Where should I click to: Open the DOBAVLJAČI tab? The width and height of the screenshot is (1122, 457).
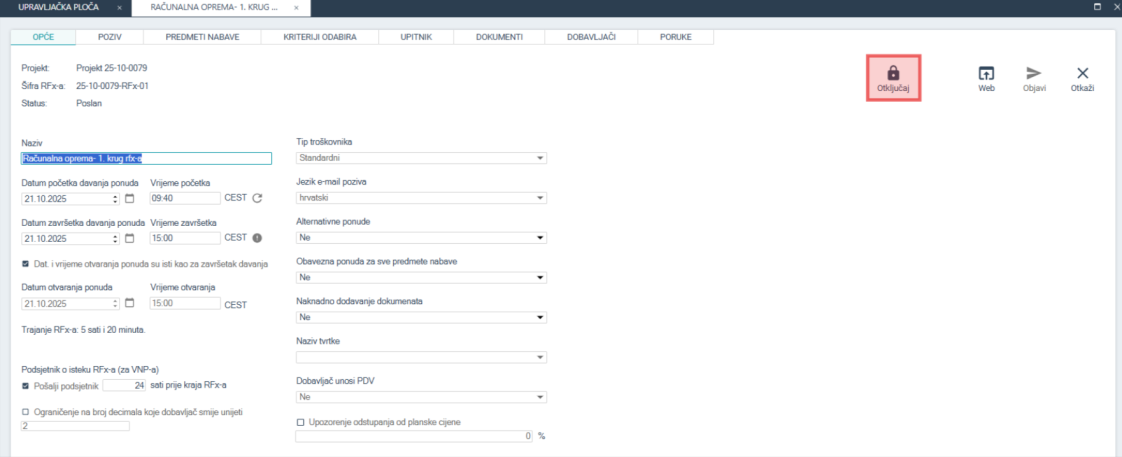click(x=589, y=37)
